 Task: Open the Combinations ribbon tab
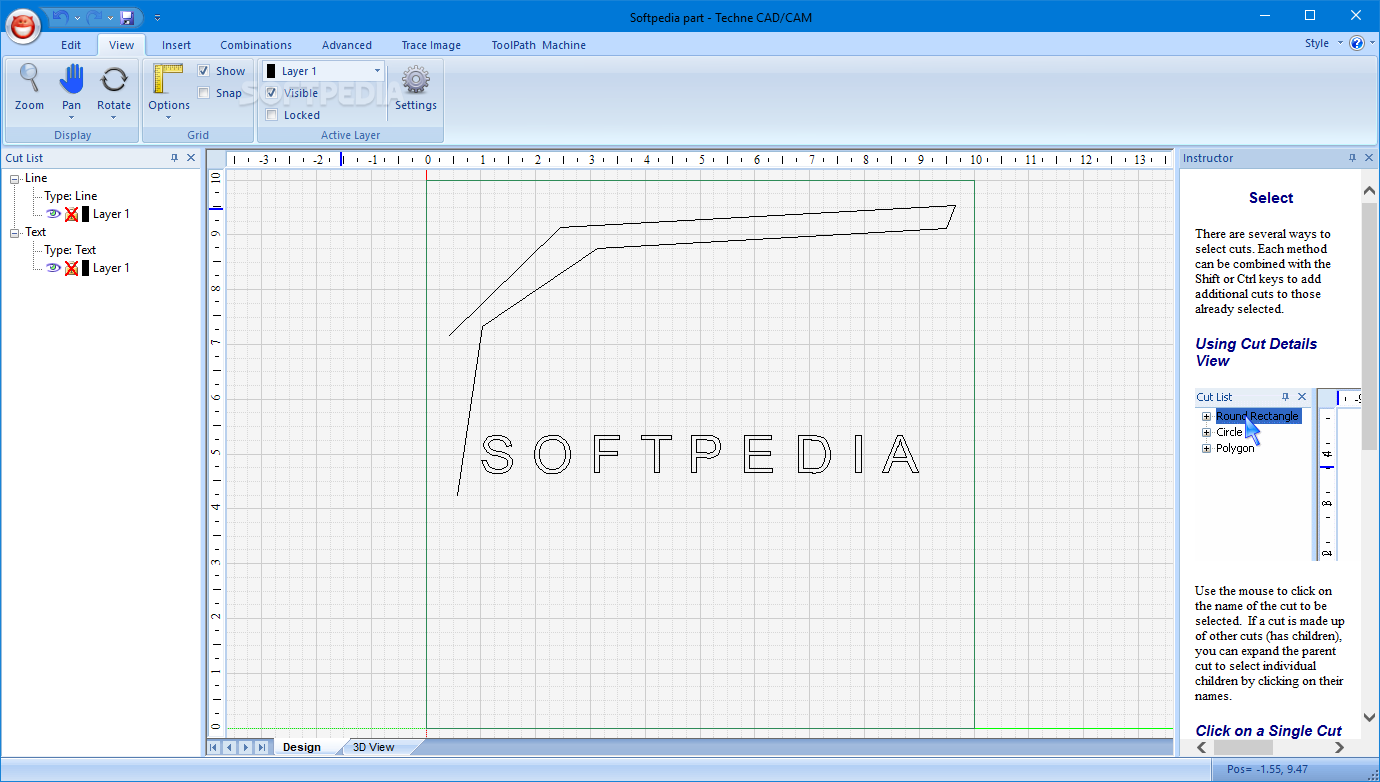(x=256, y=45)
